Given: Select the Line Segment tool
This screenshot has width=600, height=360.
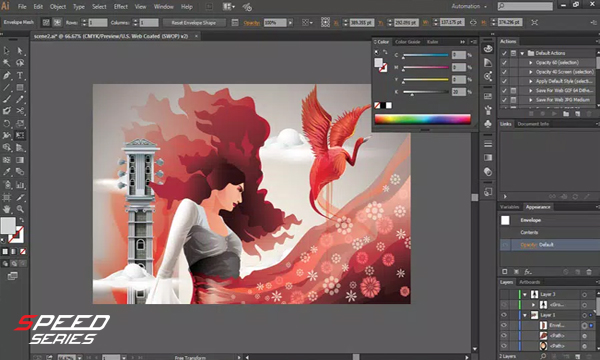Looking at the screenshot, I should (x=7, y=88).
